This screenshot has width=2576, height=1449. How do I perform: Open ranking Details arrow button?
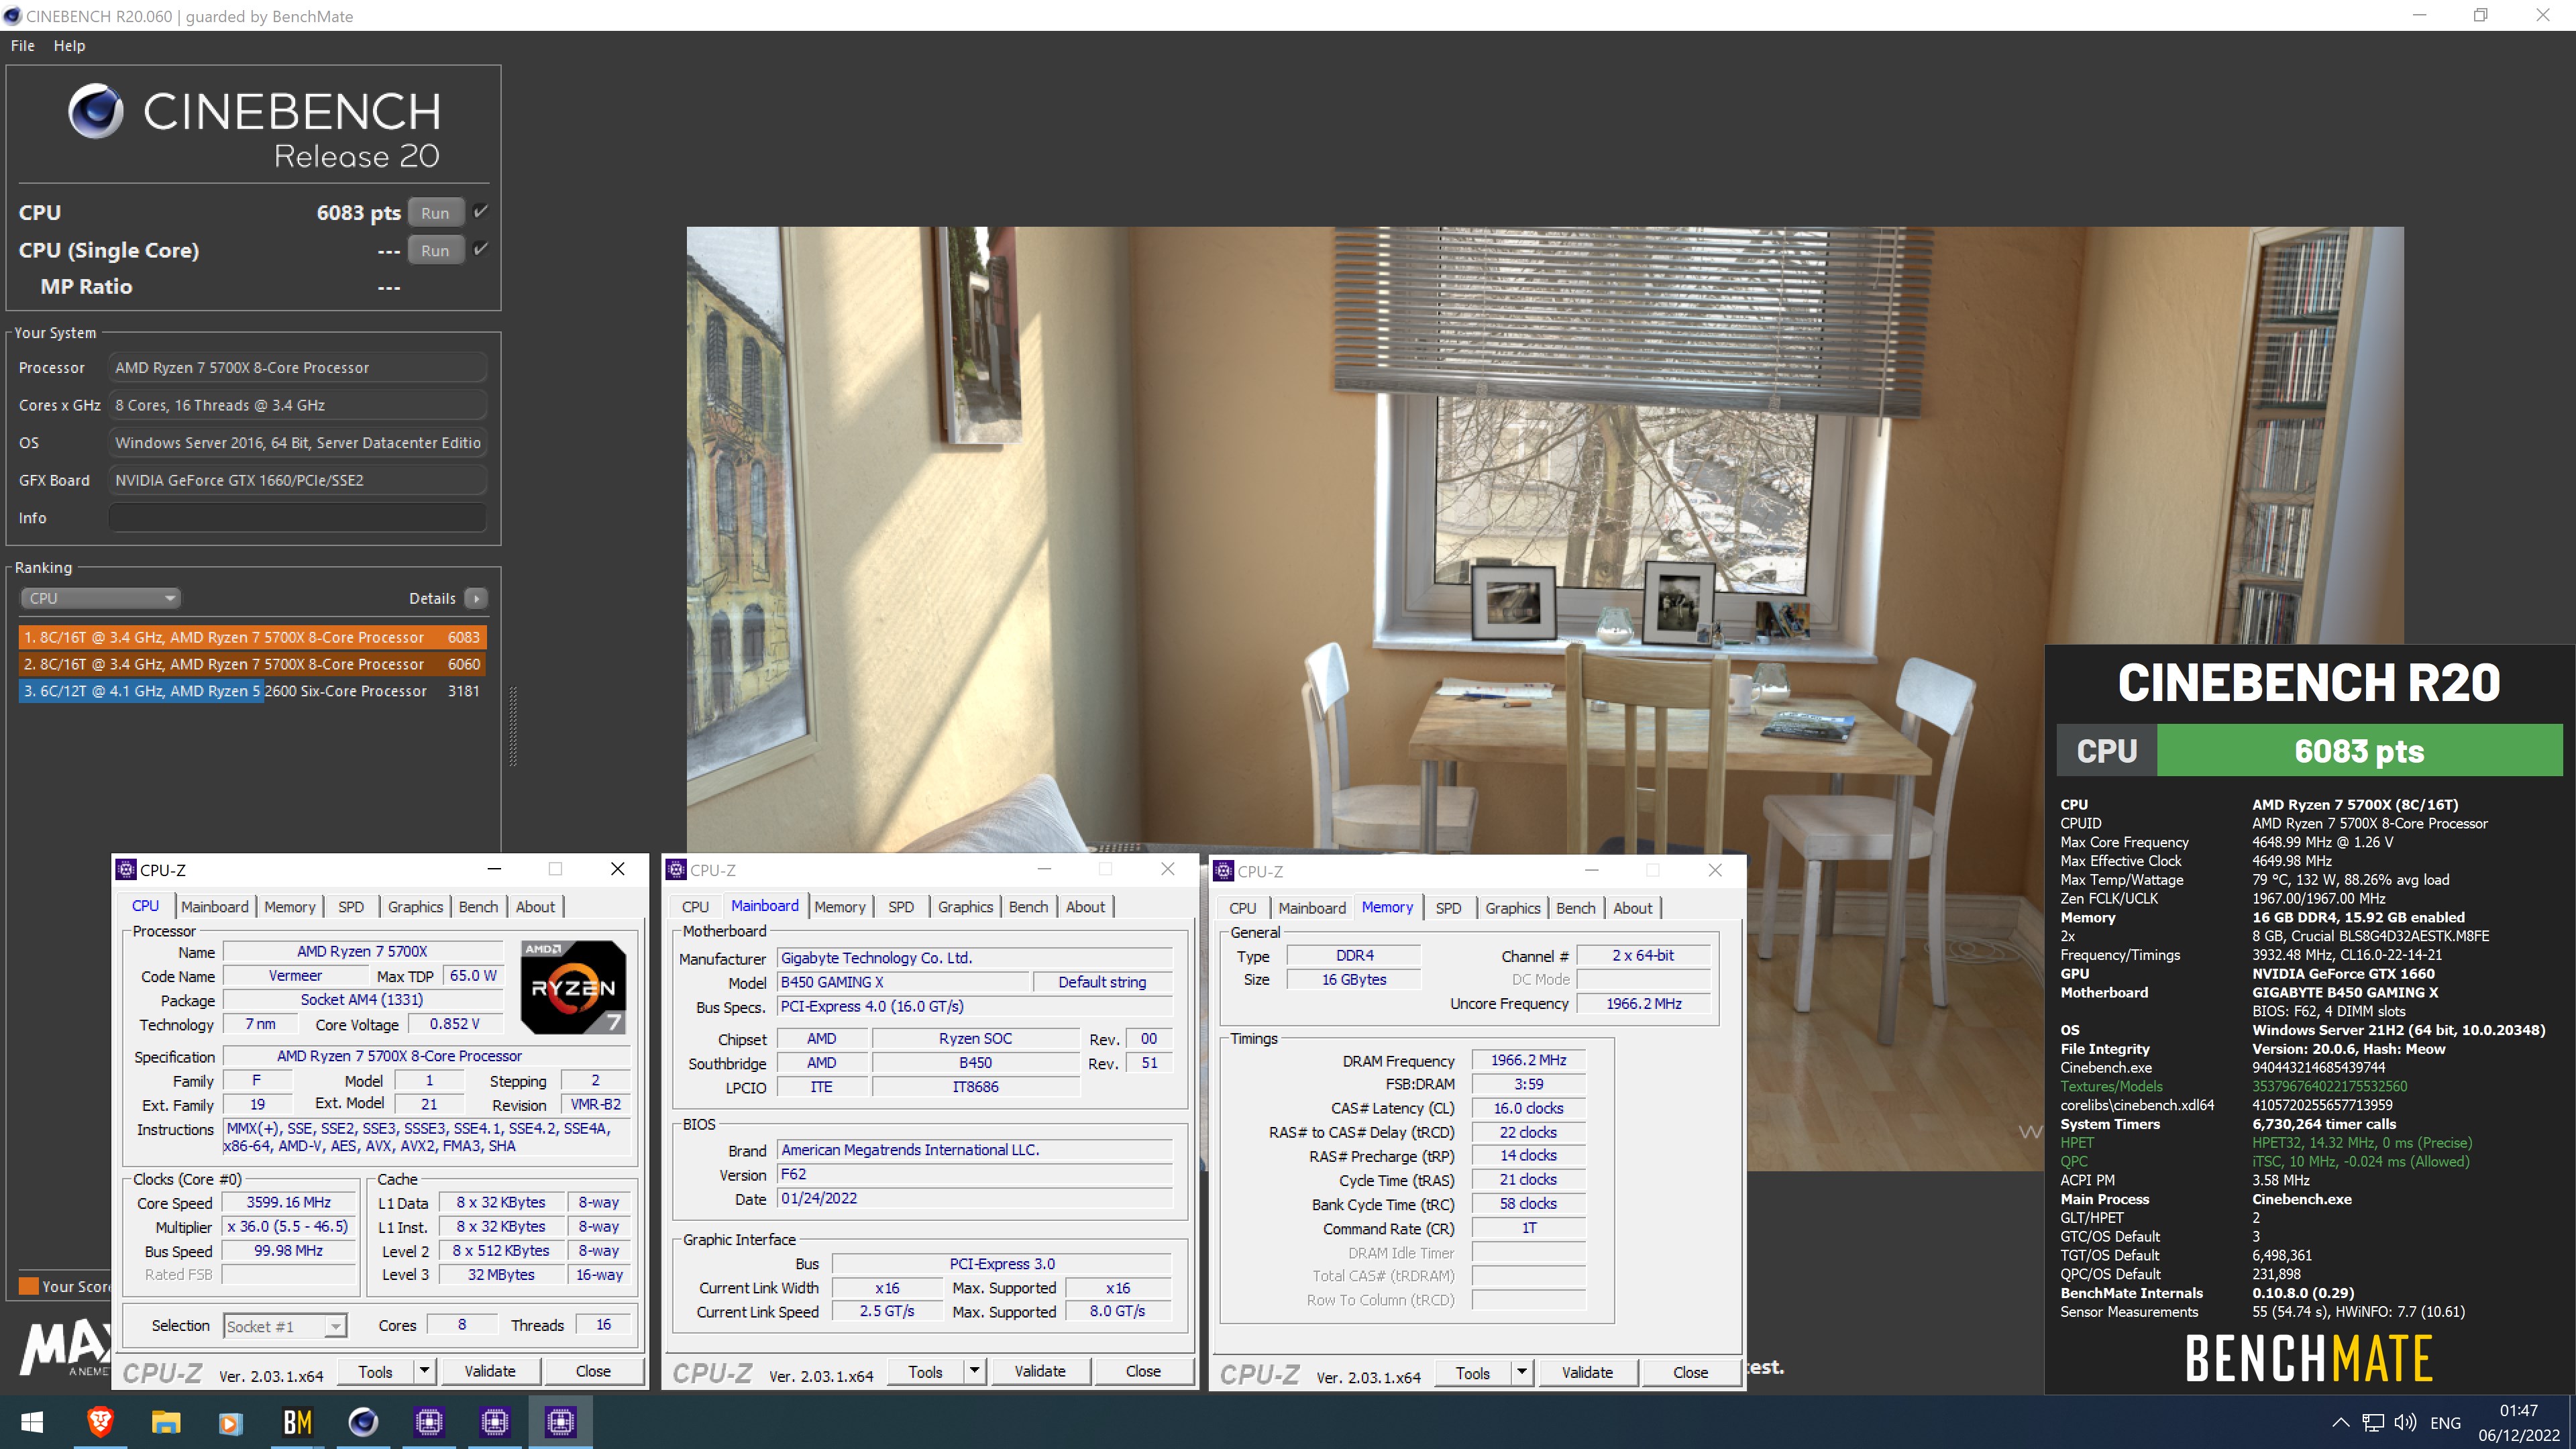coord(476,598)
